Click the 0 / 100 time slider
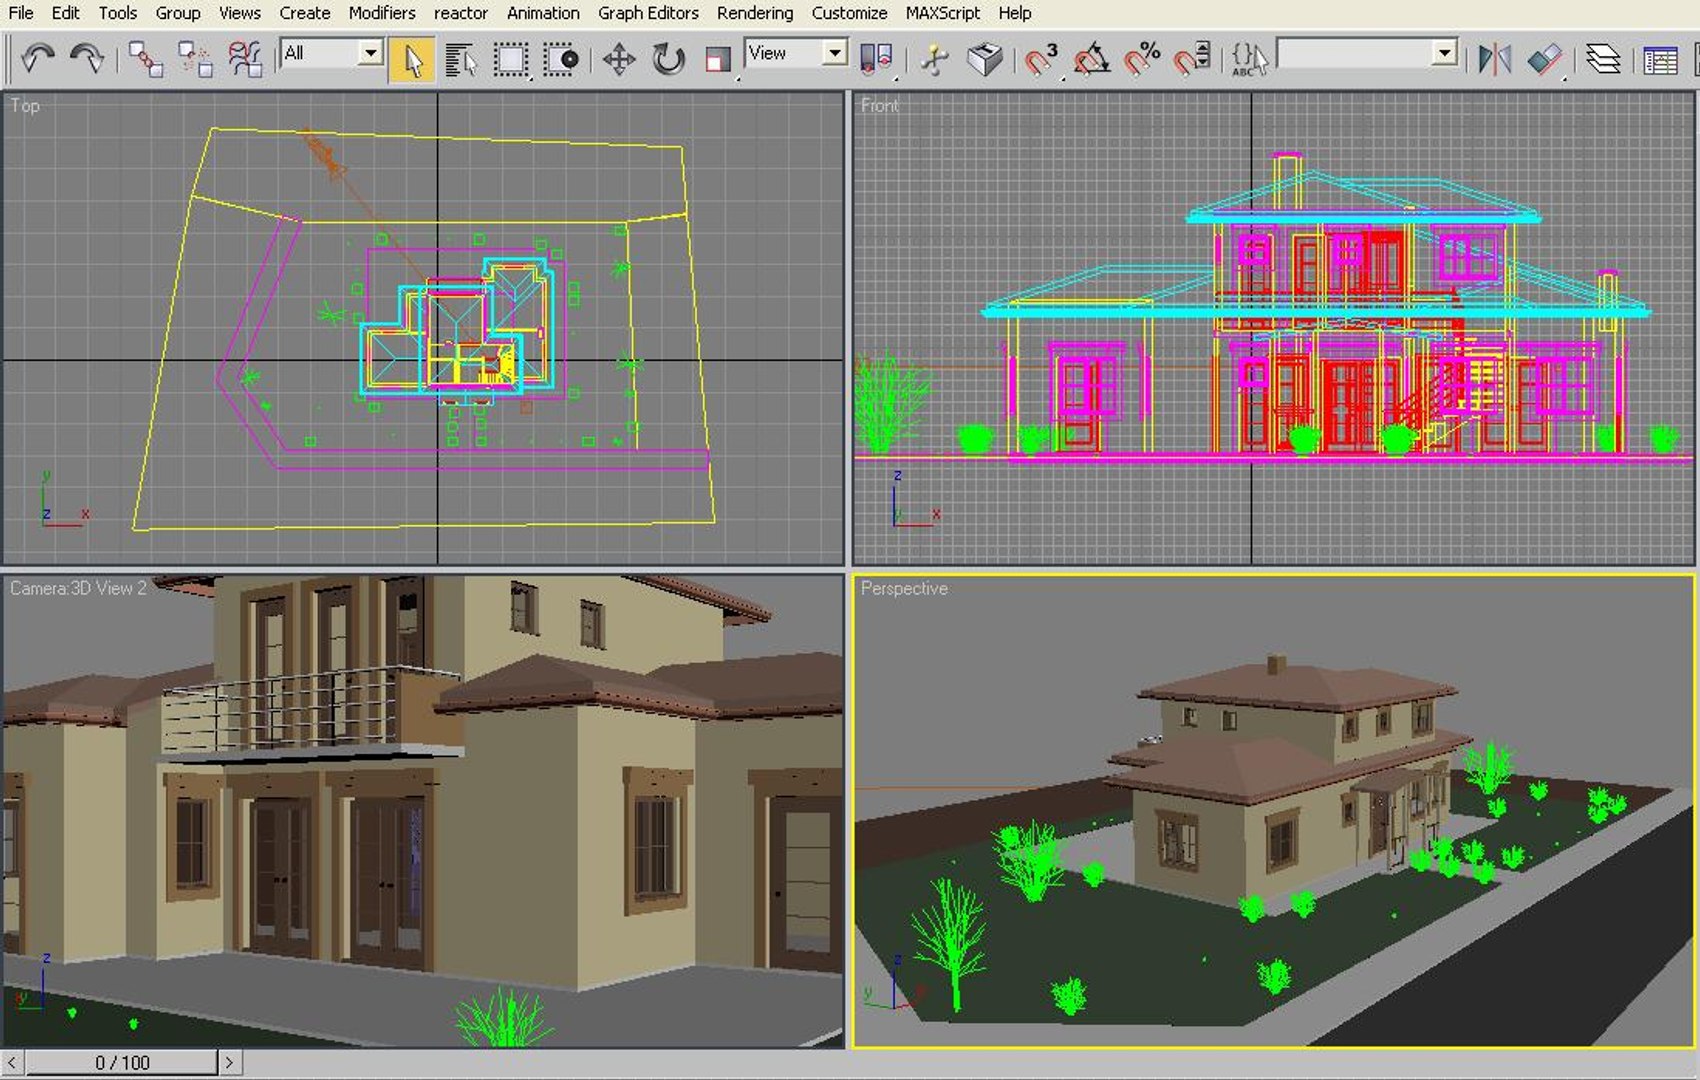 click(x=121, y=1062)
